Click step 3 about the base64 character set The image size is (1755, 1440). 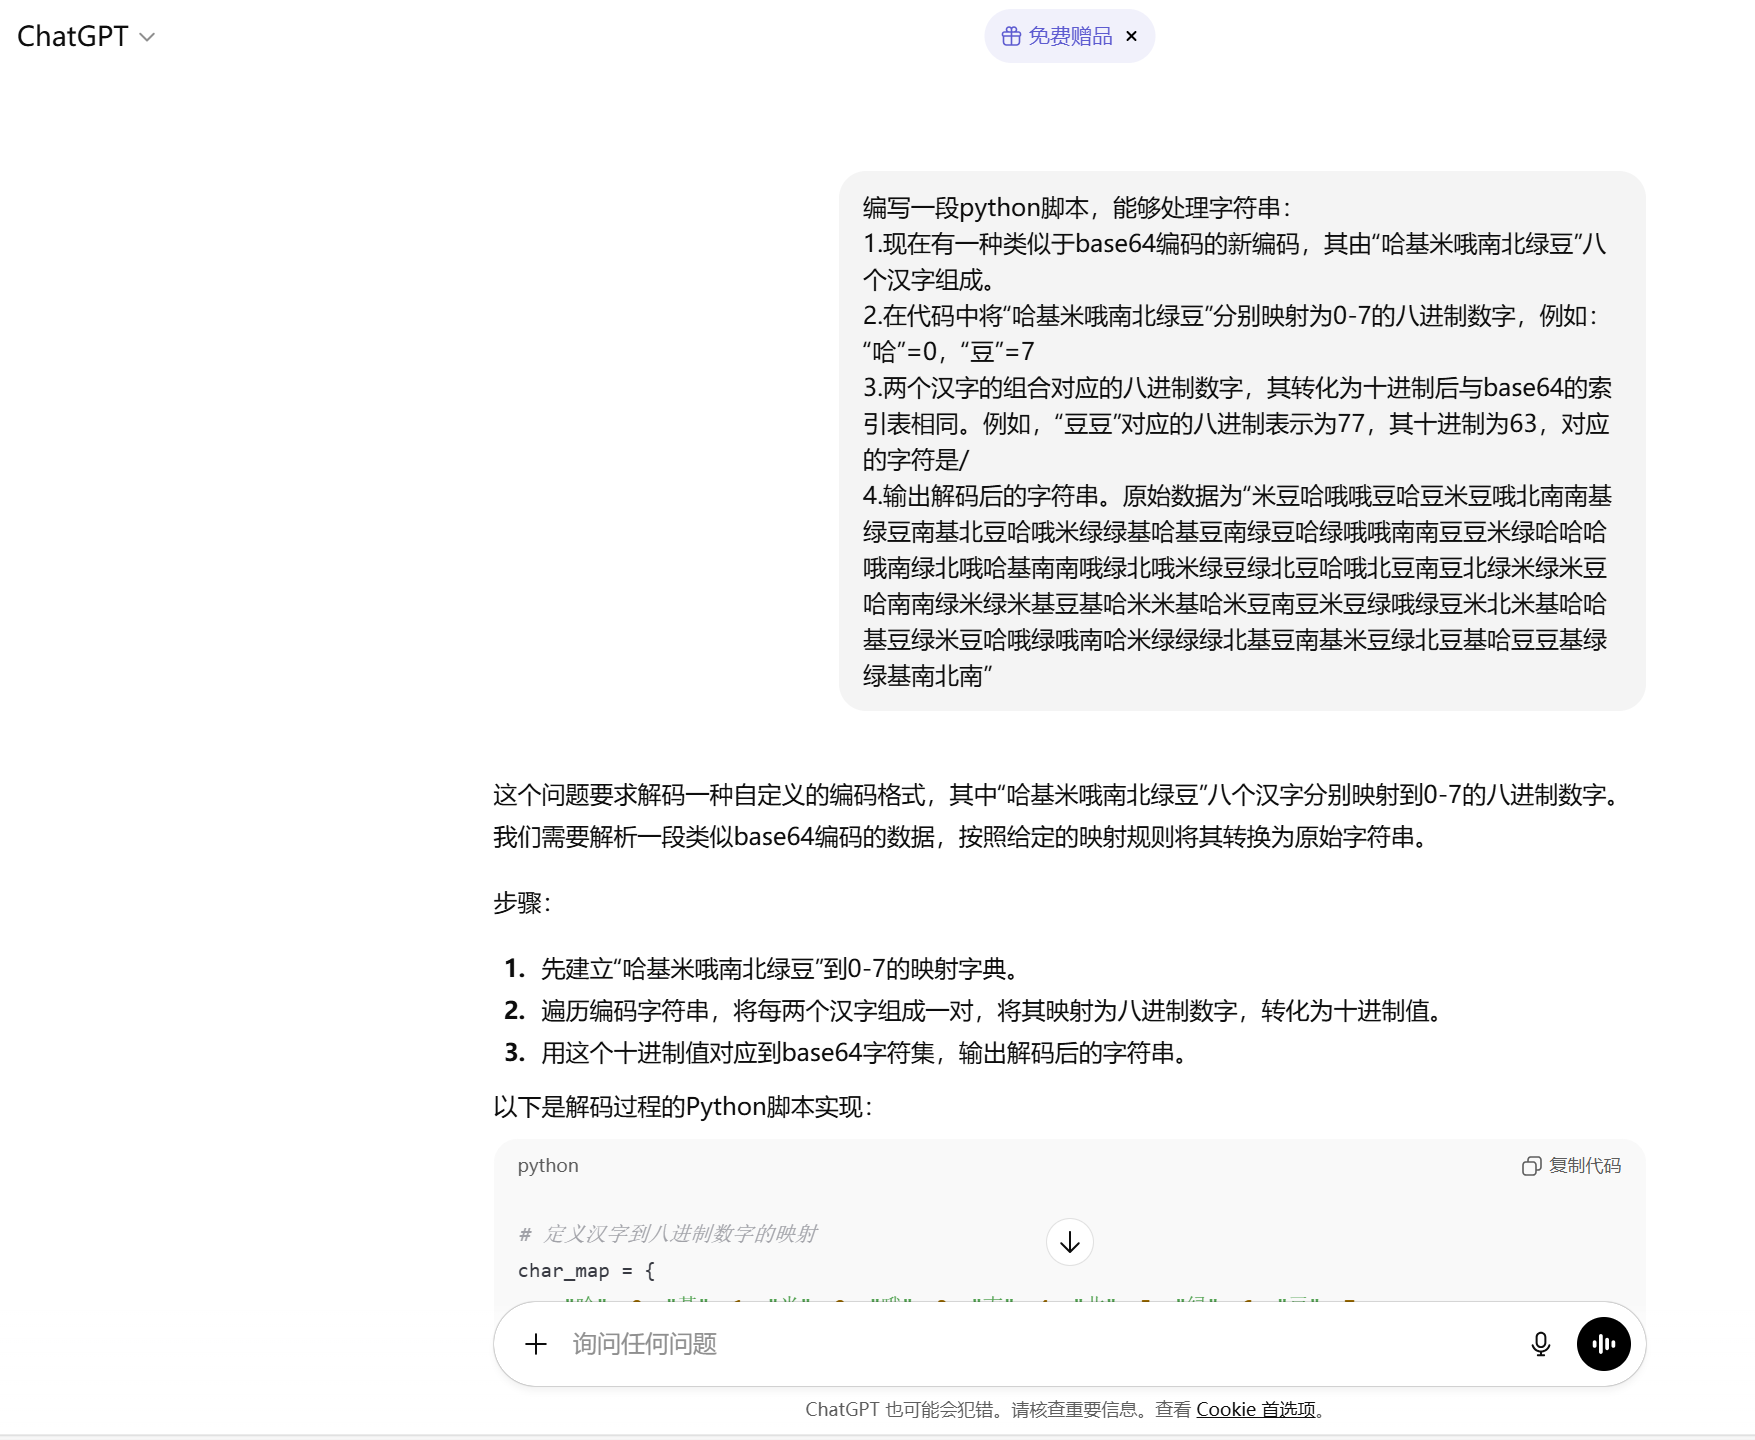coord(866,1053)
